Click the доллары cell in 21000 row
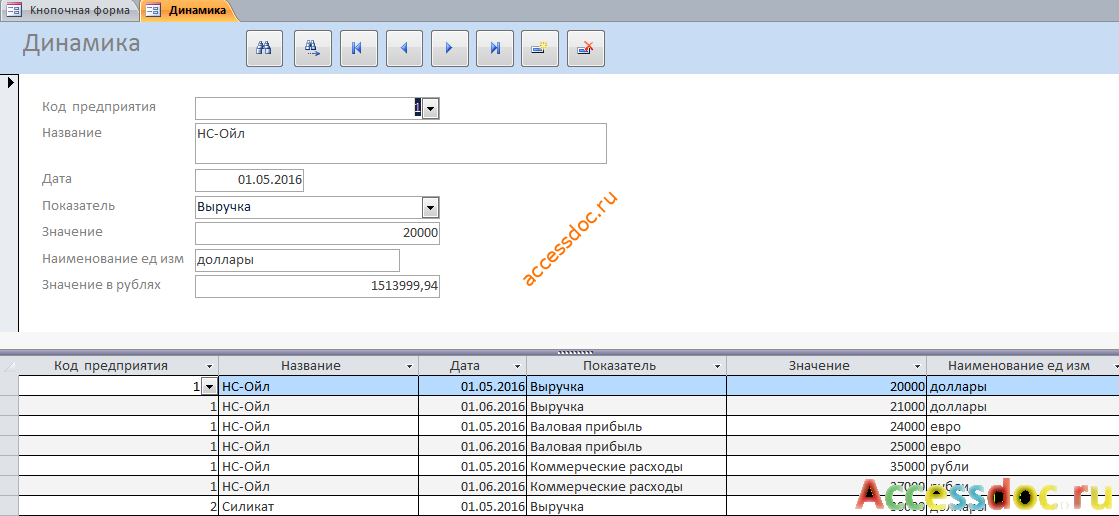Viewport: 1119px width, 516px height. click(1023, 407)
